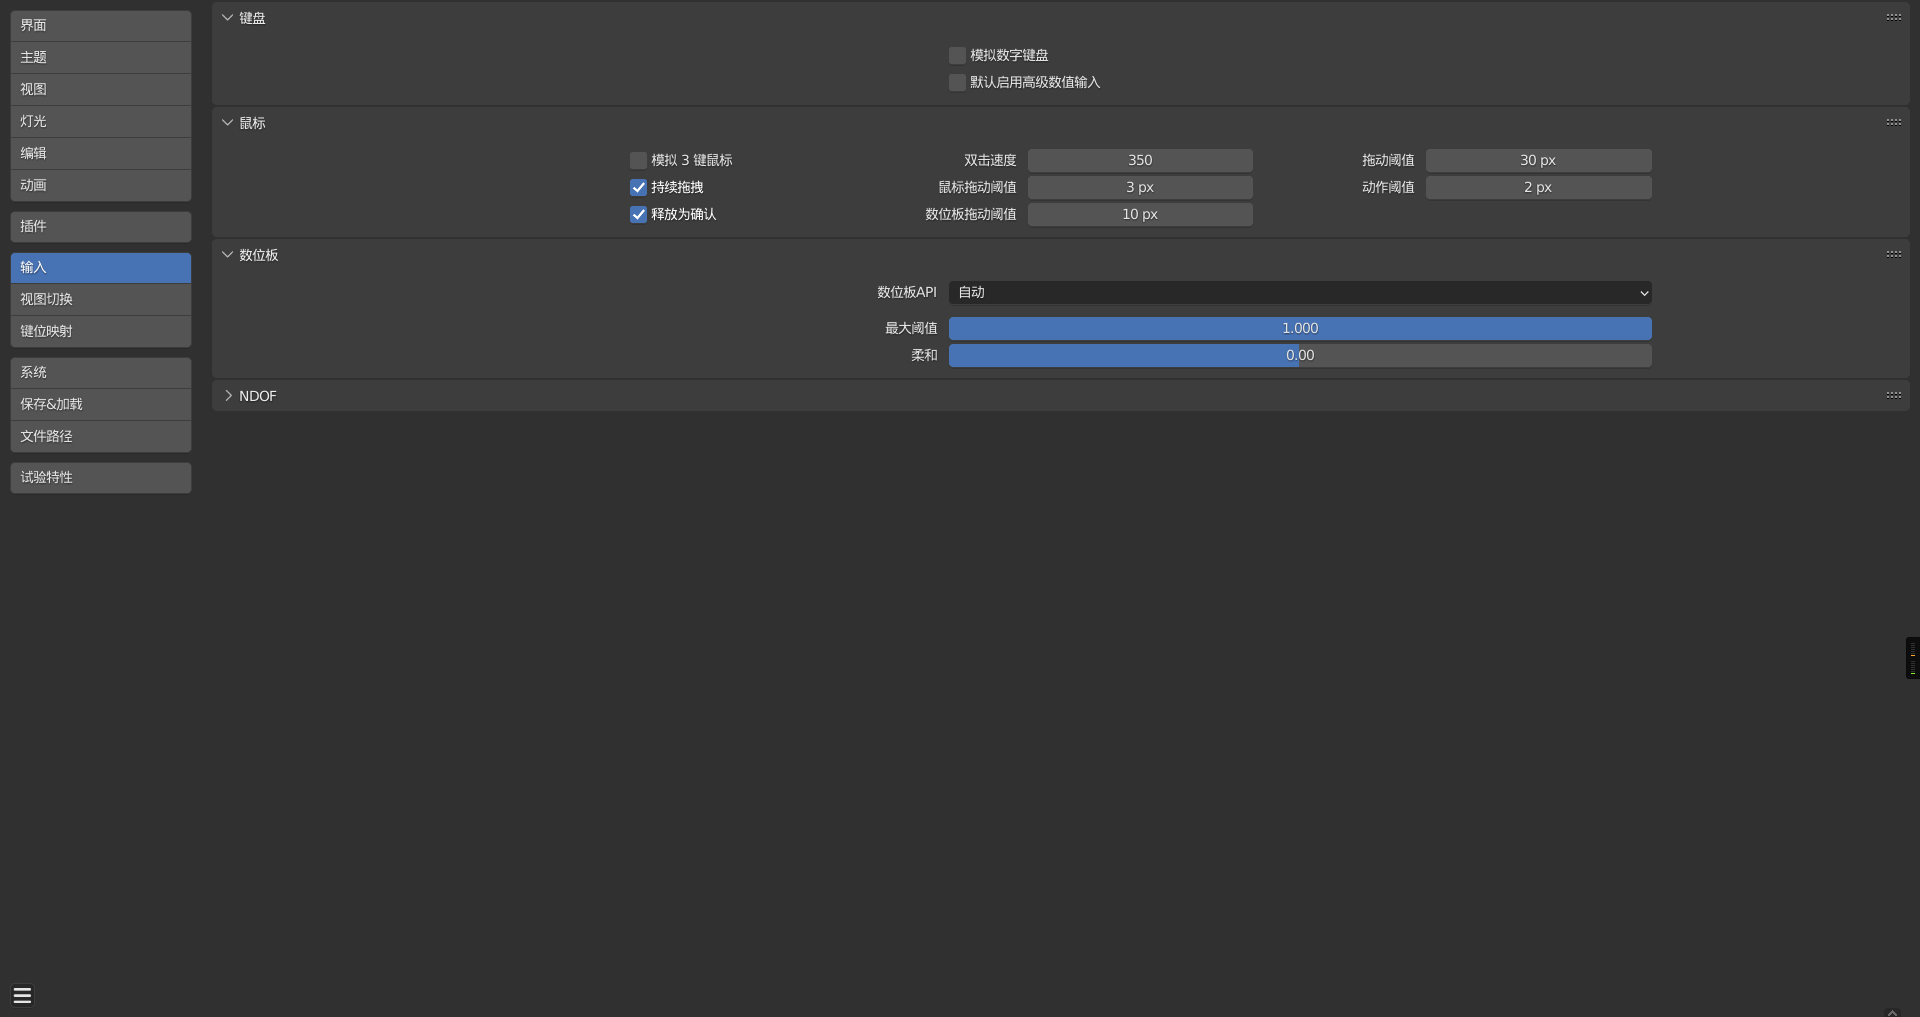Click the 柔和 slider
This screenshot has height=1017, width=1920.
[x=1300, y=355]
